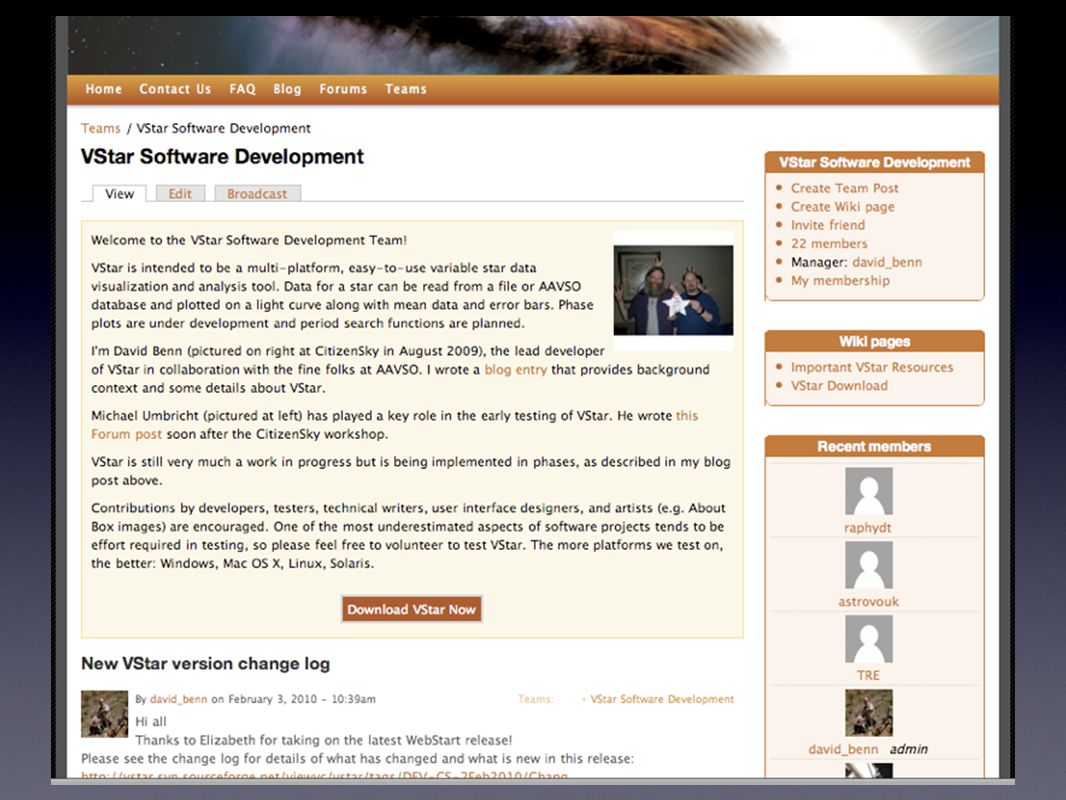Open the 22 members list
This screenshot has width=1066, height=800.
[x=829, y=243]
